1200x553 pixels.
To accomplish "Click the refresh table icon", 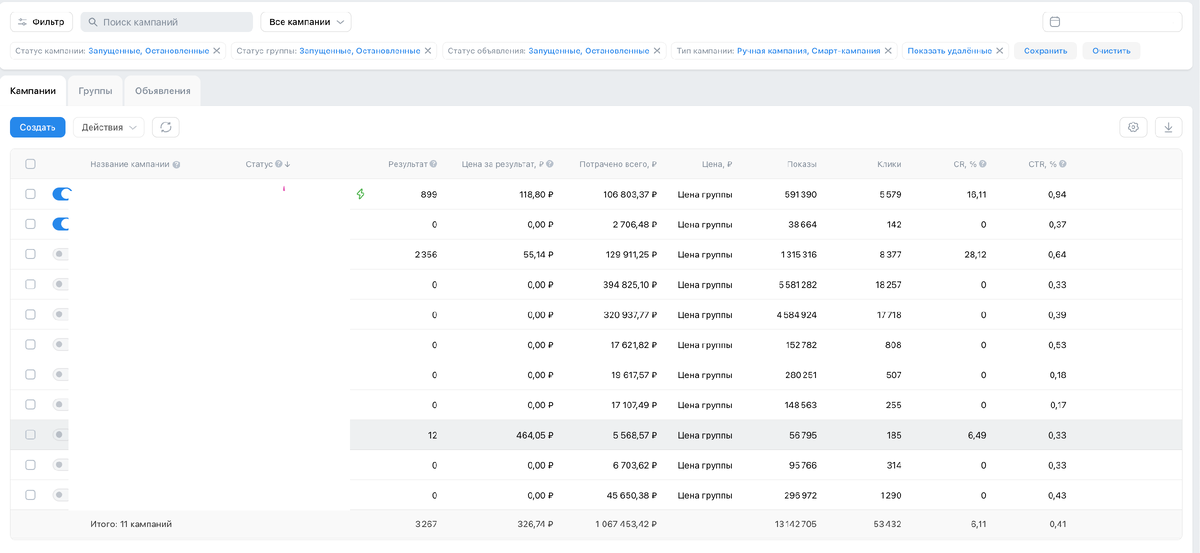I will coord(166,127).
